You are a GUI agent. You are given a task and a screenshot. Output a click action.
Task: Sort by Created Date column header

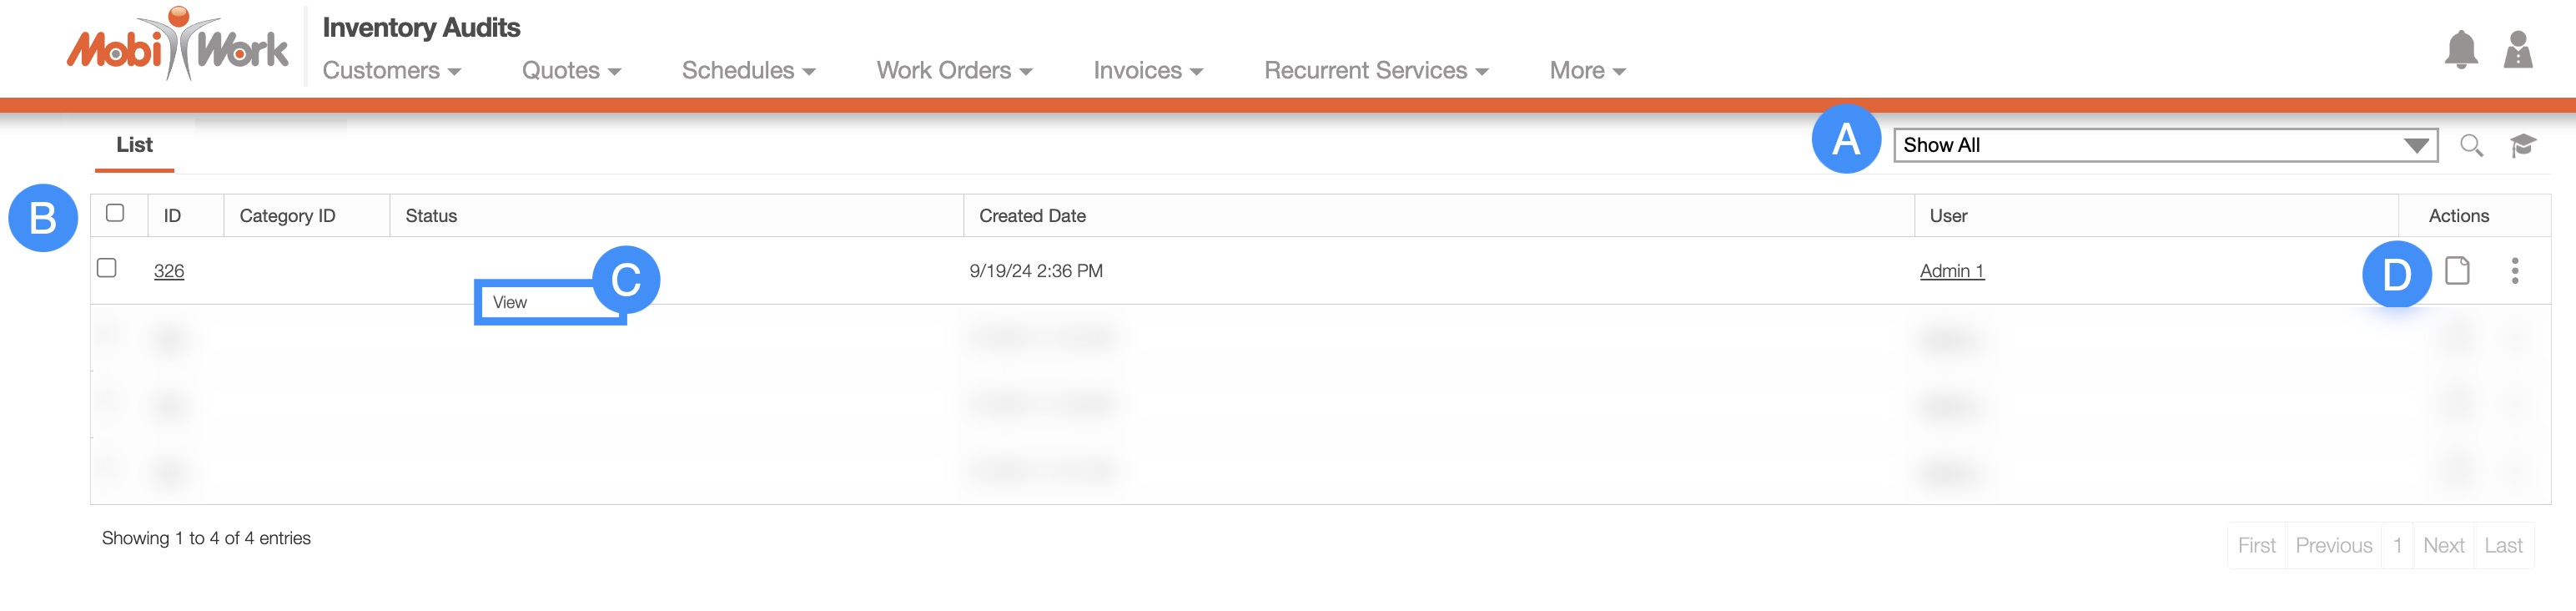point(1032,216)
